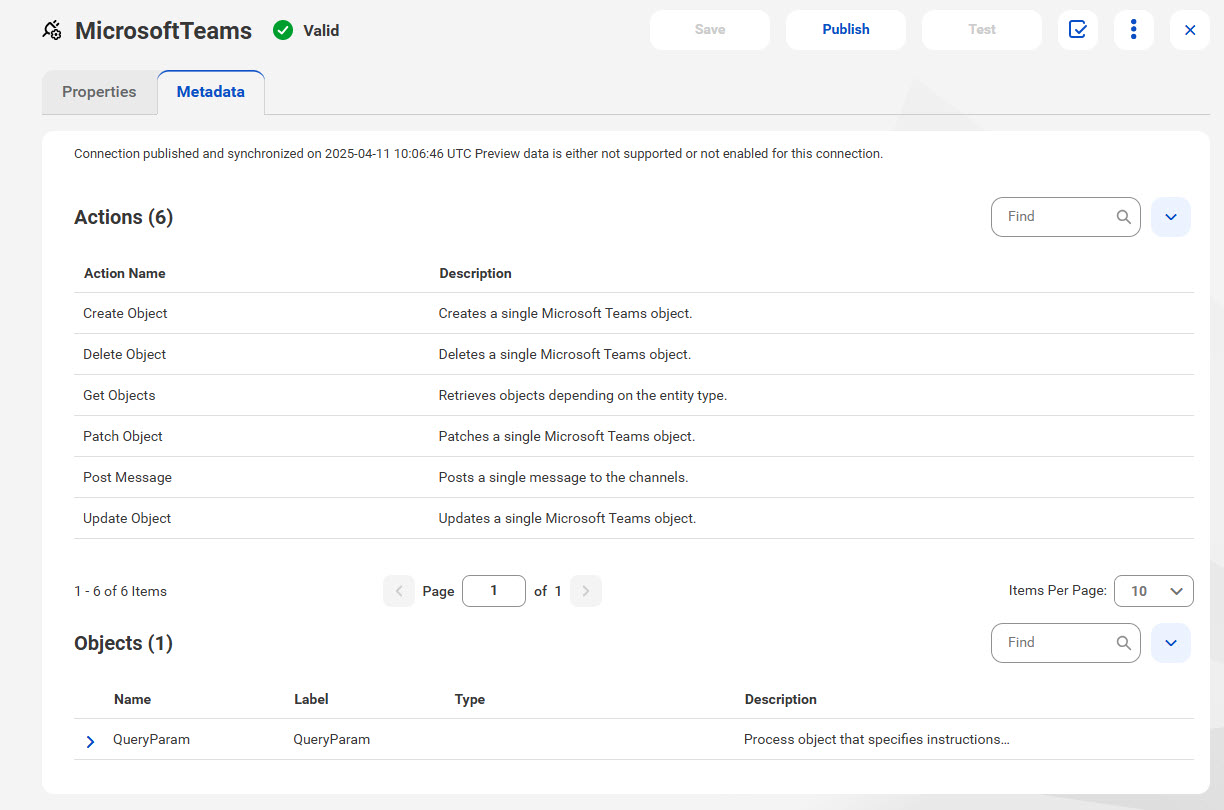Viewport: 1224px width, 810px height.
Task: Go to previous page arrow in pagination
Action: coord(398,591)
